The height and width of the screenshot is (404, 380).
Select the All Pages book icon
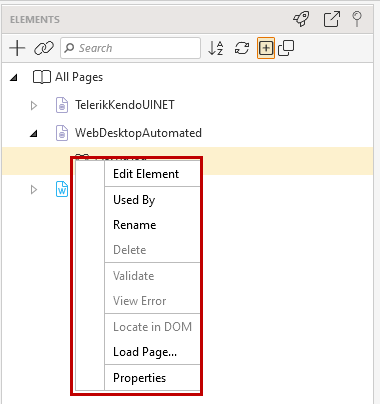tap(42, 77)
